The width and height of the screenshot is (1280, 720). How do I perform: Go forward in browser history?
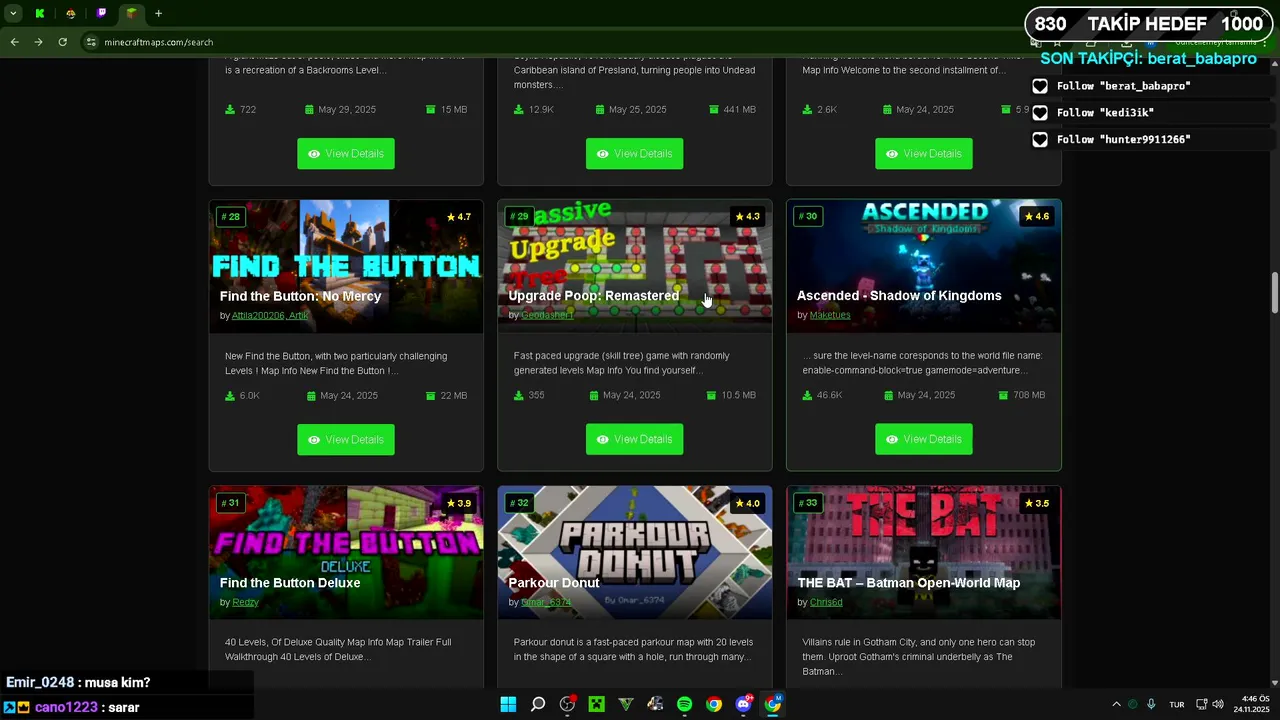coord(38,42)
